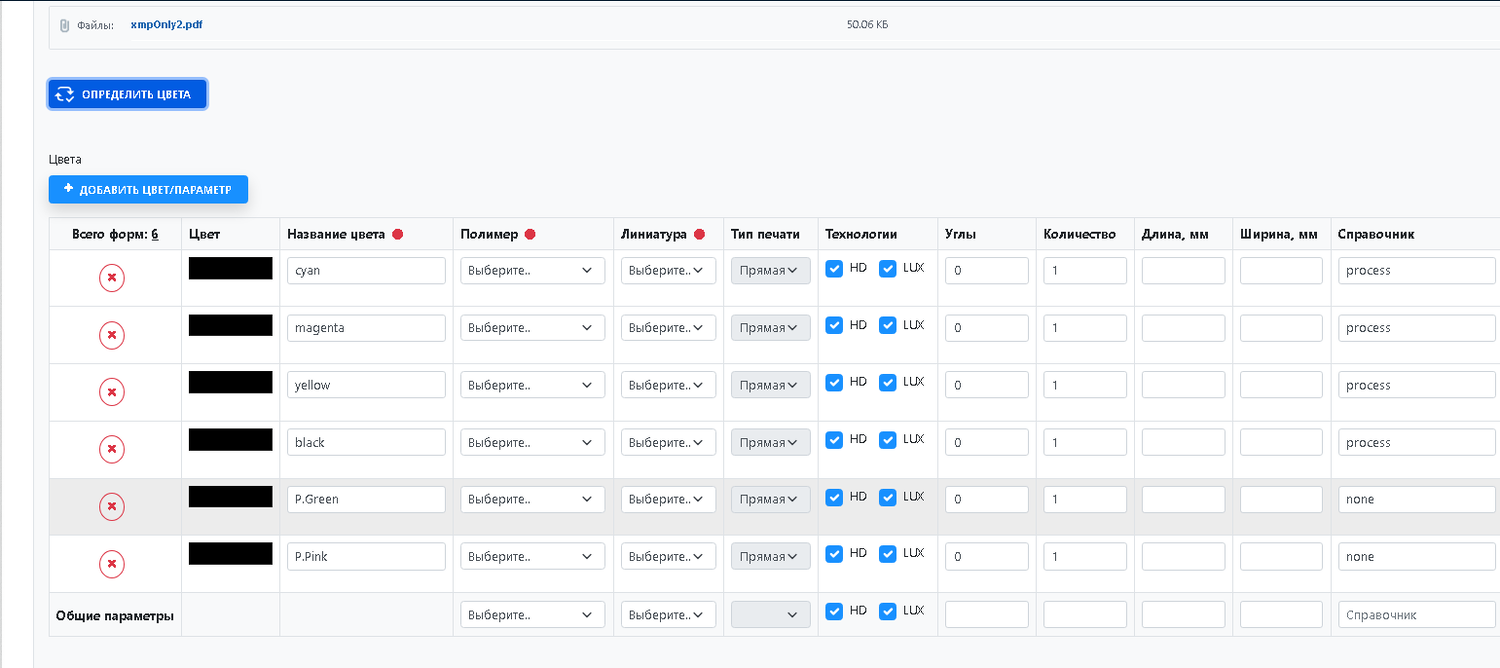1500x668 pixels.
Task: Remove the black color row
Action: pyautogui.click(x=112, y=450)
